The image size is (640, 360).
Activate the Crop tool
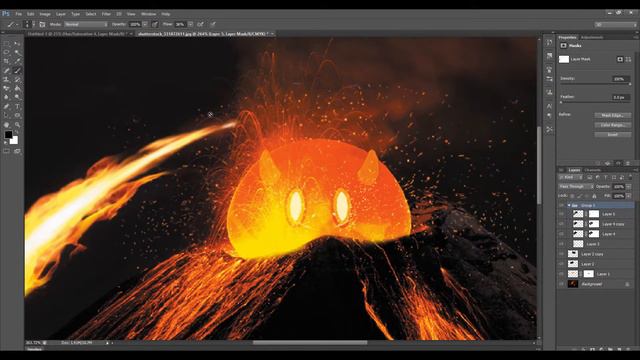pos(7,61)
